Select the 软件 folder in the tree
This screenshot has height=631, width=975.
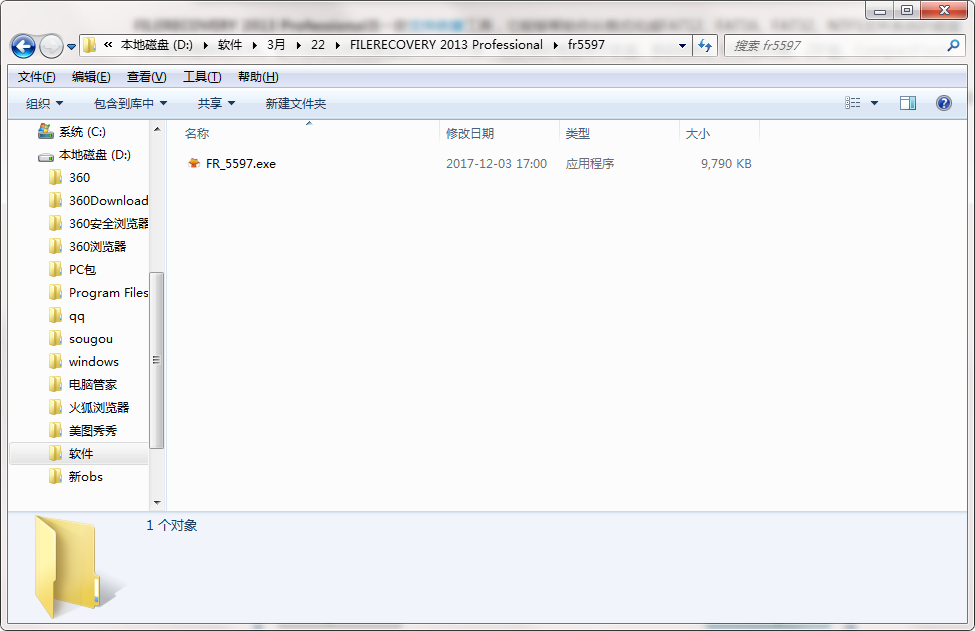click(81, 454)
